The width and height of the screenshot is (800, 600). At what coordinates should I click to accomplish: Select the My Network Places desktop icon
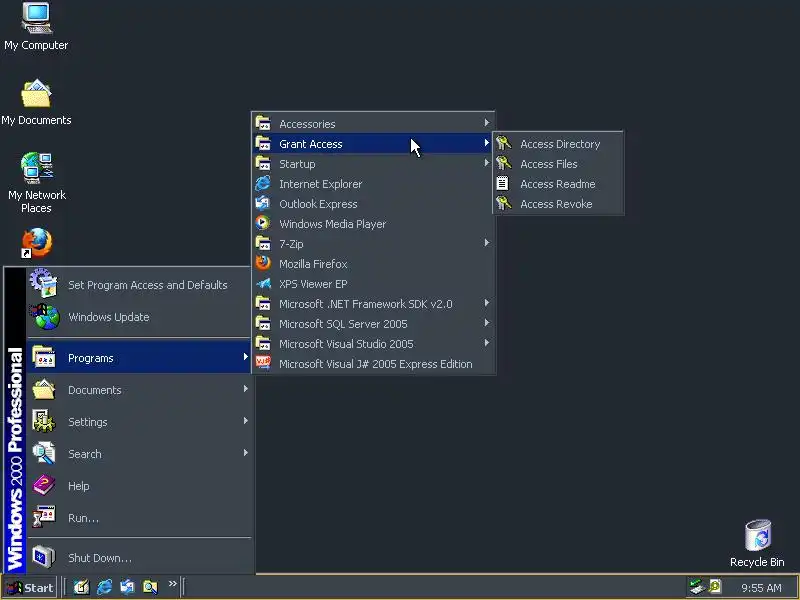pos(36,182)
